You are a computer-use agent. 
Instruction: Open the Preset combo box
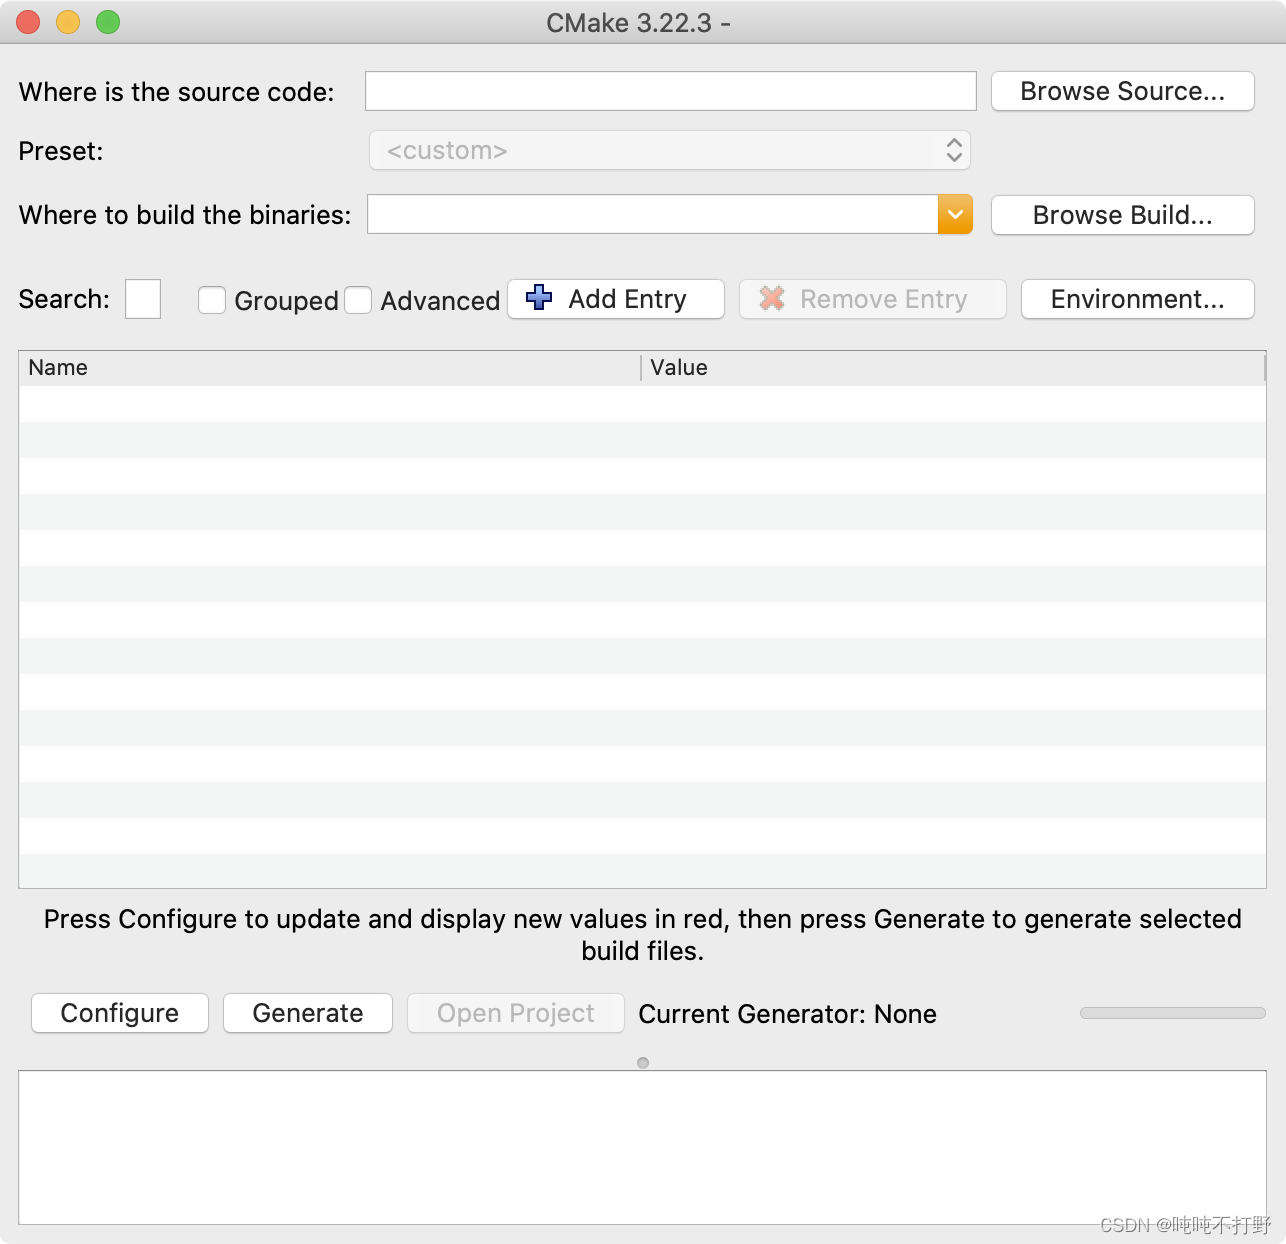point(670,150)
